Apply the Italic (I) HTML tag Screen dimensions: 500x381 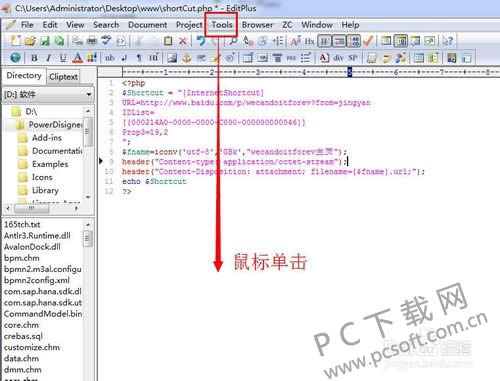coord(49,58)
